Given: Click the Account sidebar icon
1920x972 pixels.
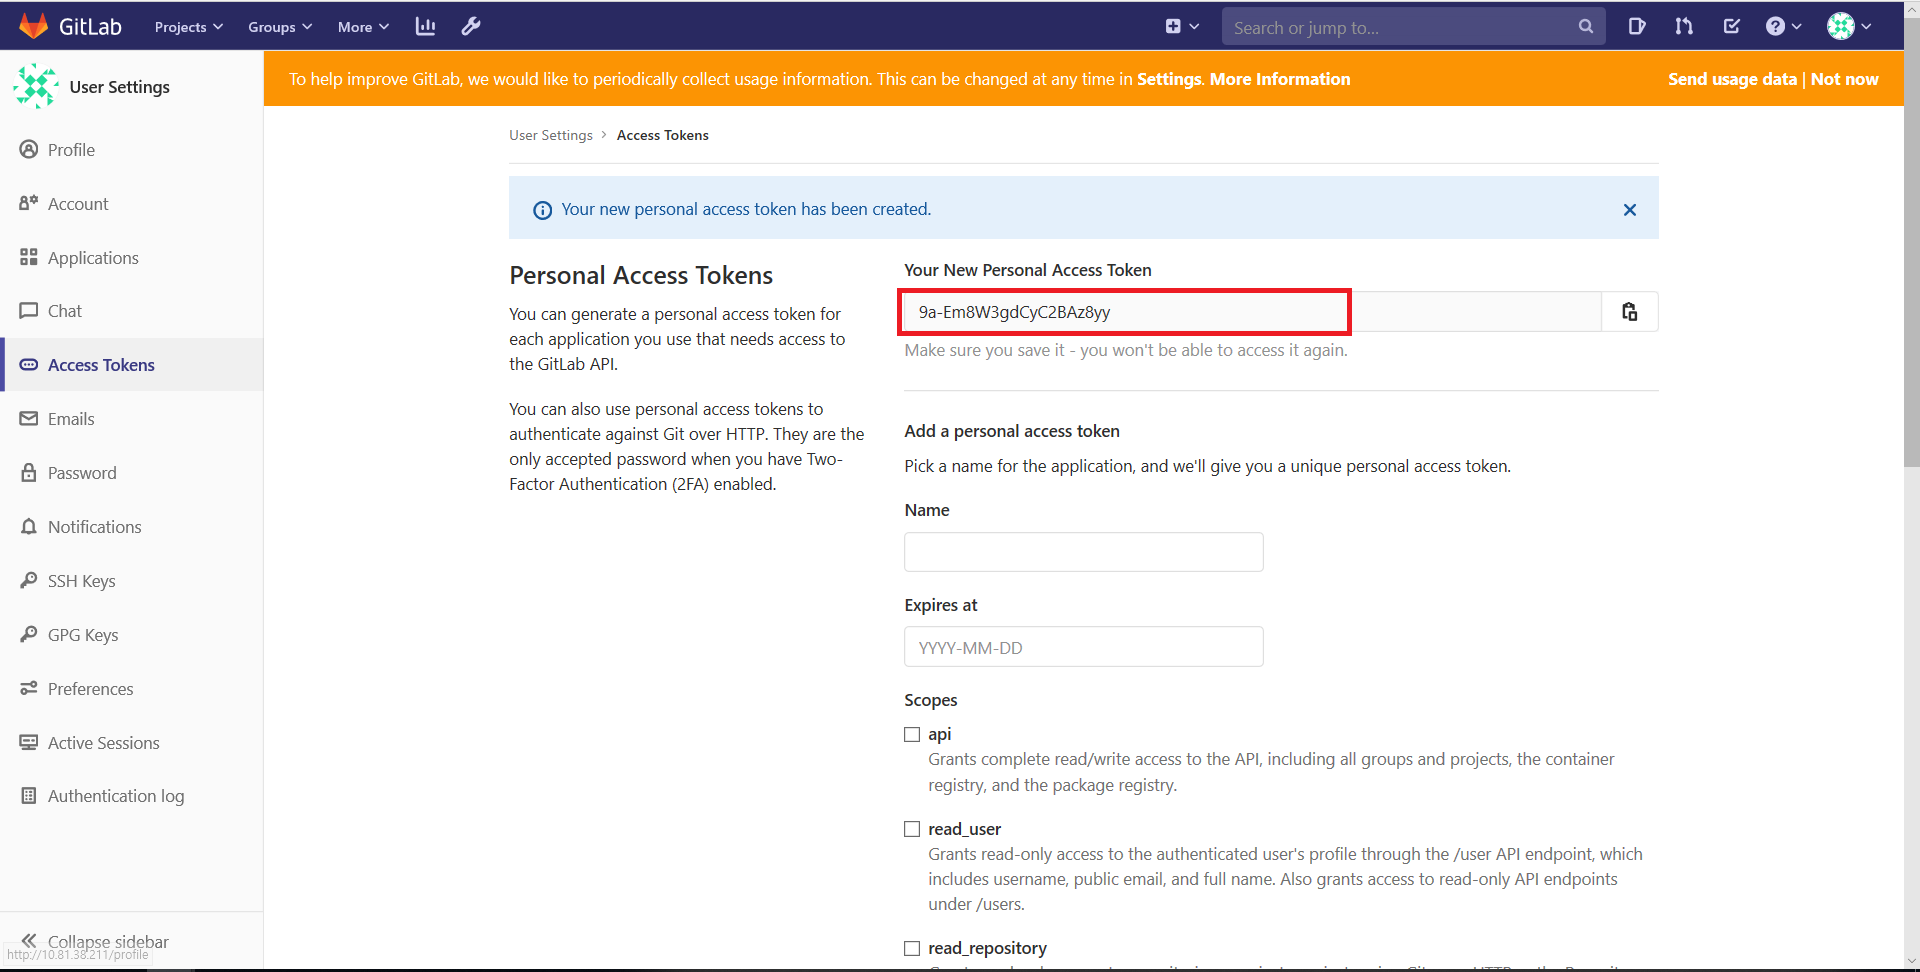Looking at the screenshot, I should [29, 203].
